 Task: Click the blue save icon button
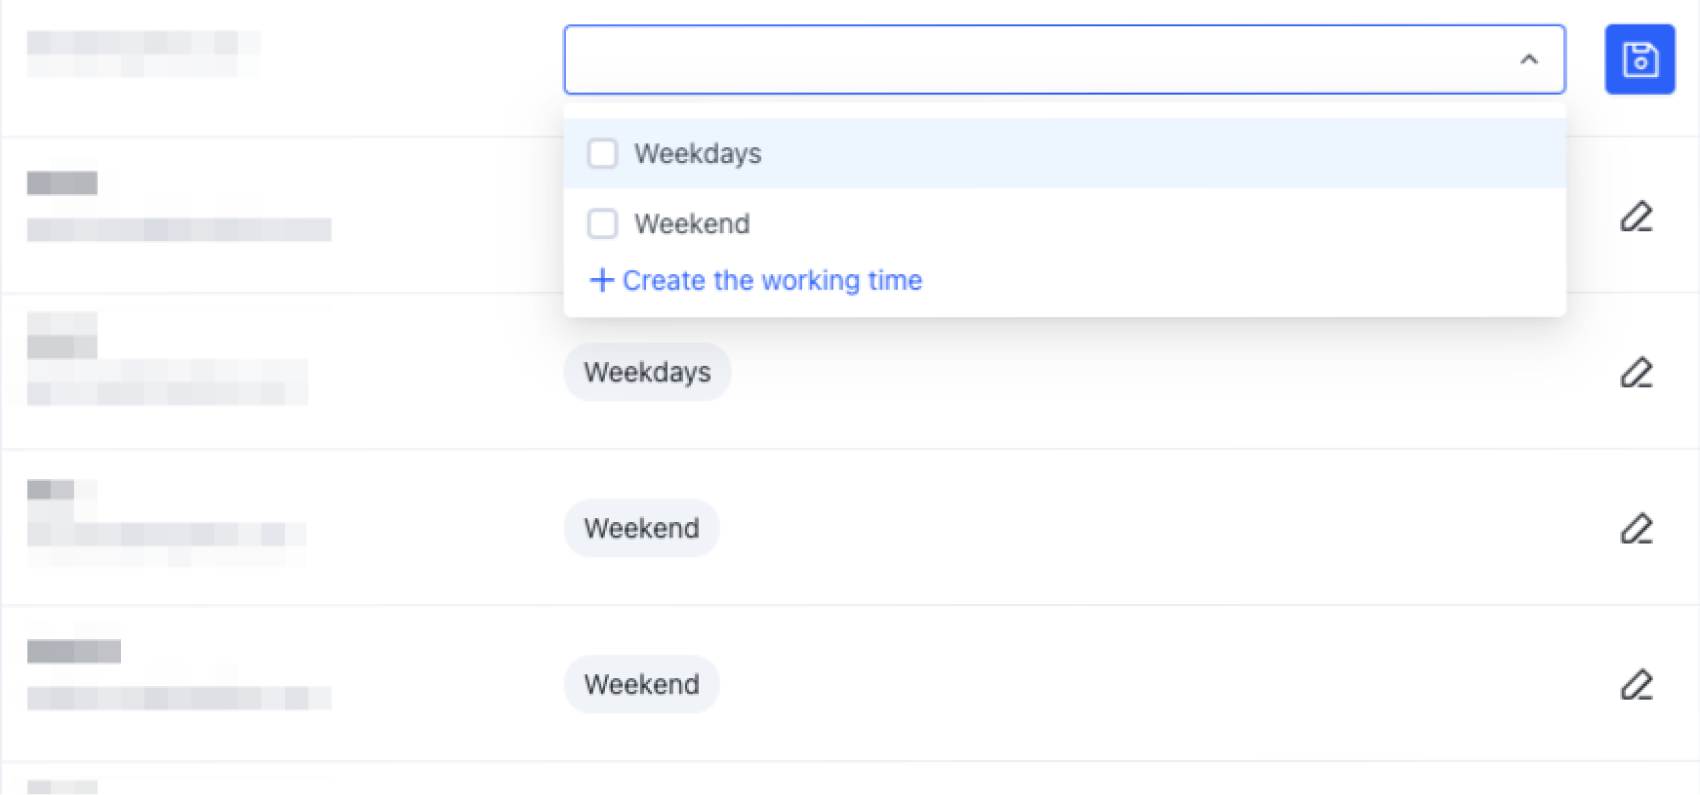click(1640, 59)
